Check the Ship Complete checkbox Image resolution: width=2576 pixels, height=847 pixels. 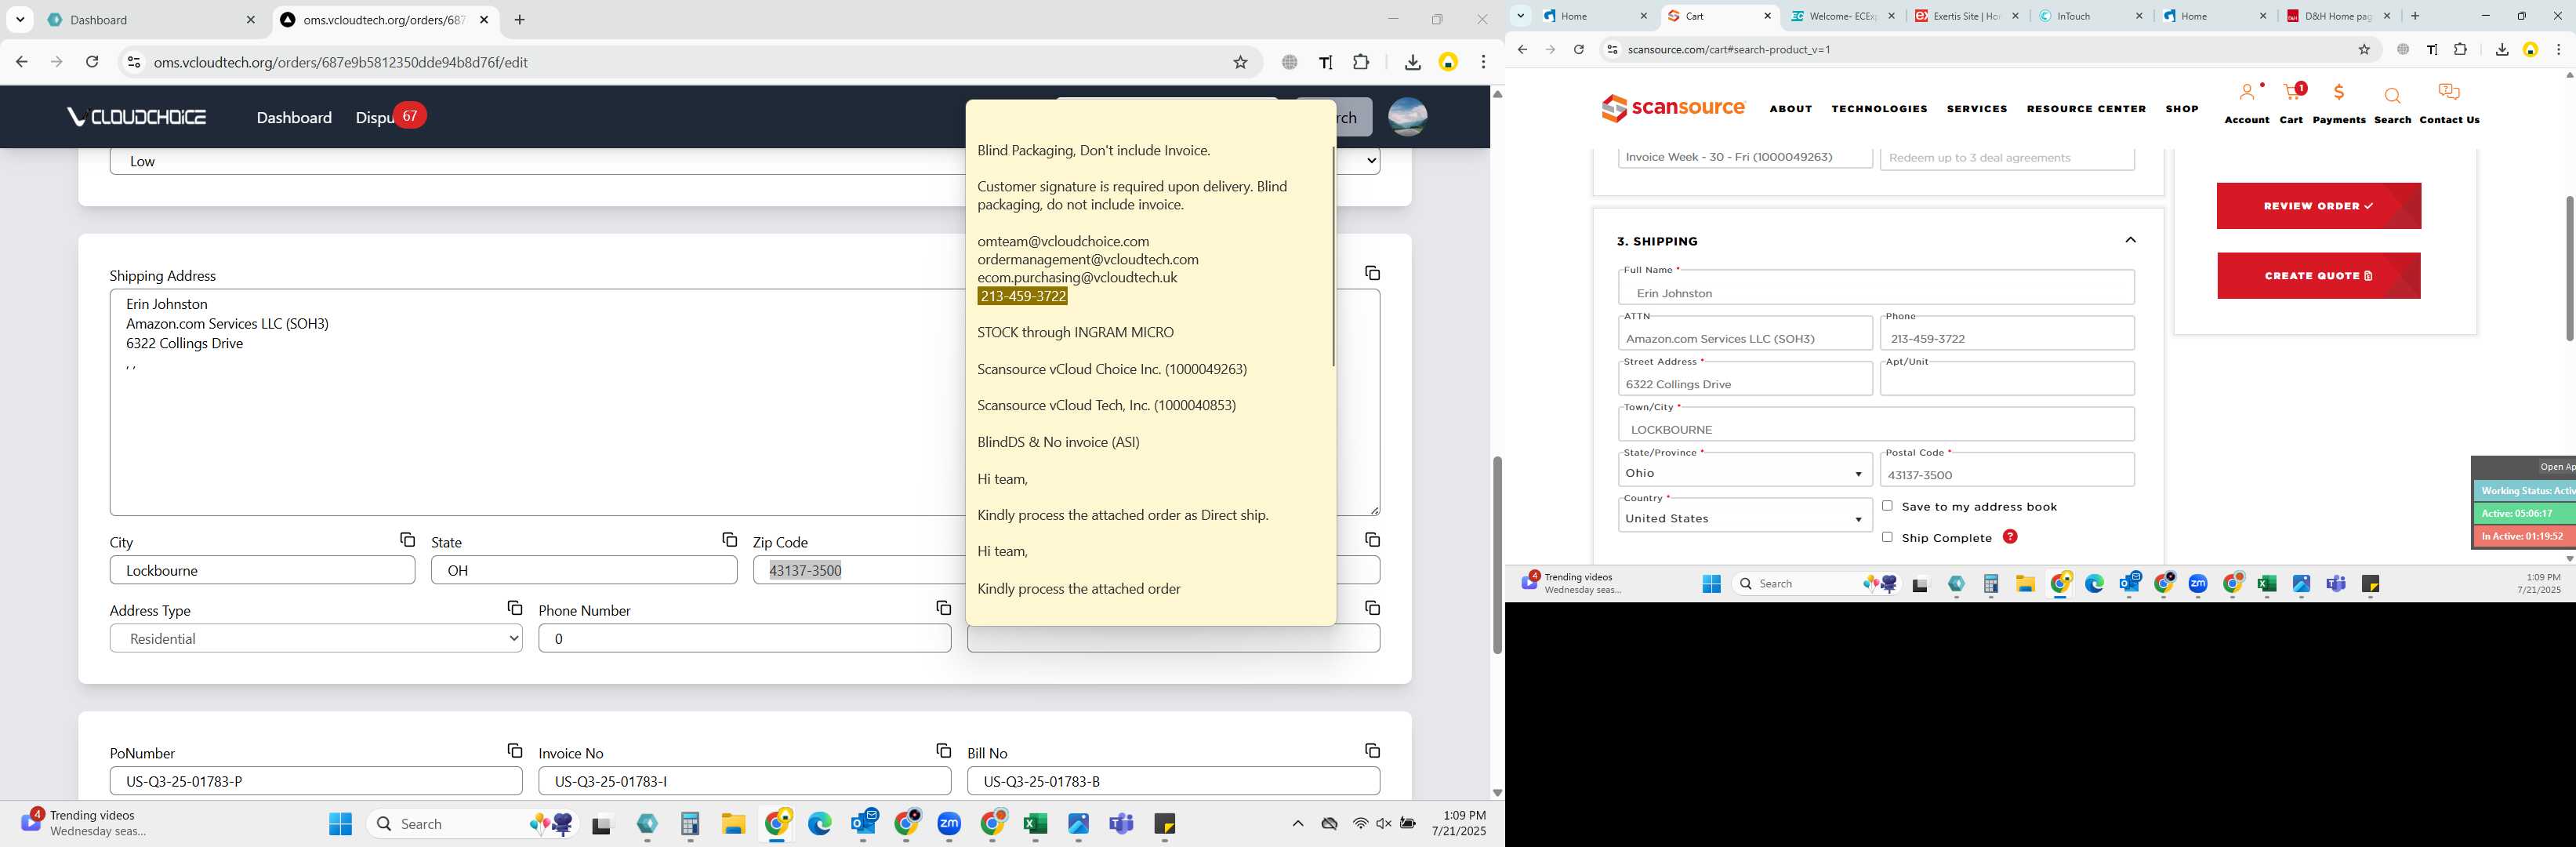1887,537
